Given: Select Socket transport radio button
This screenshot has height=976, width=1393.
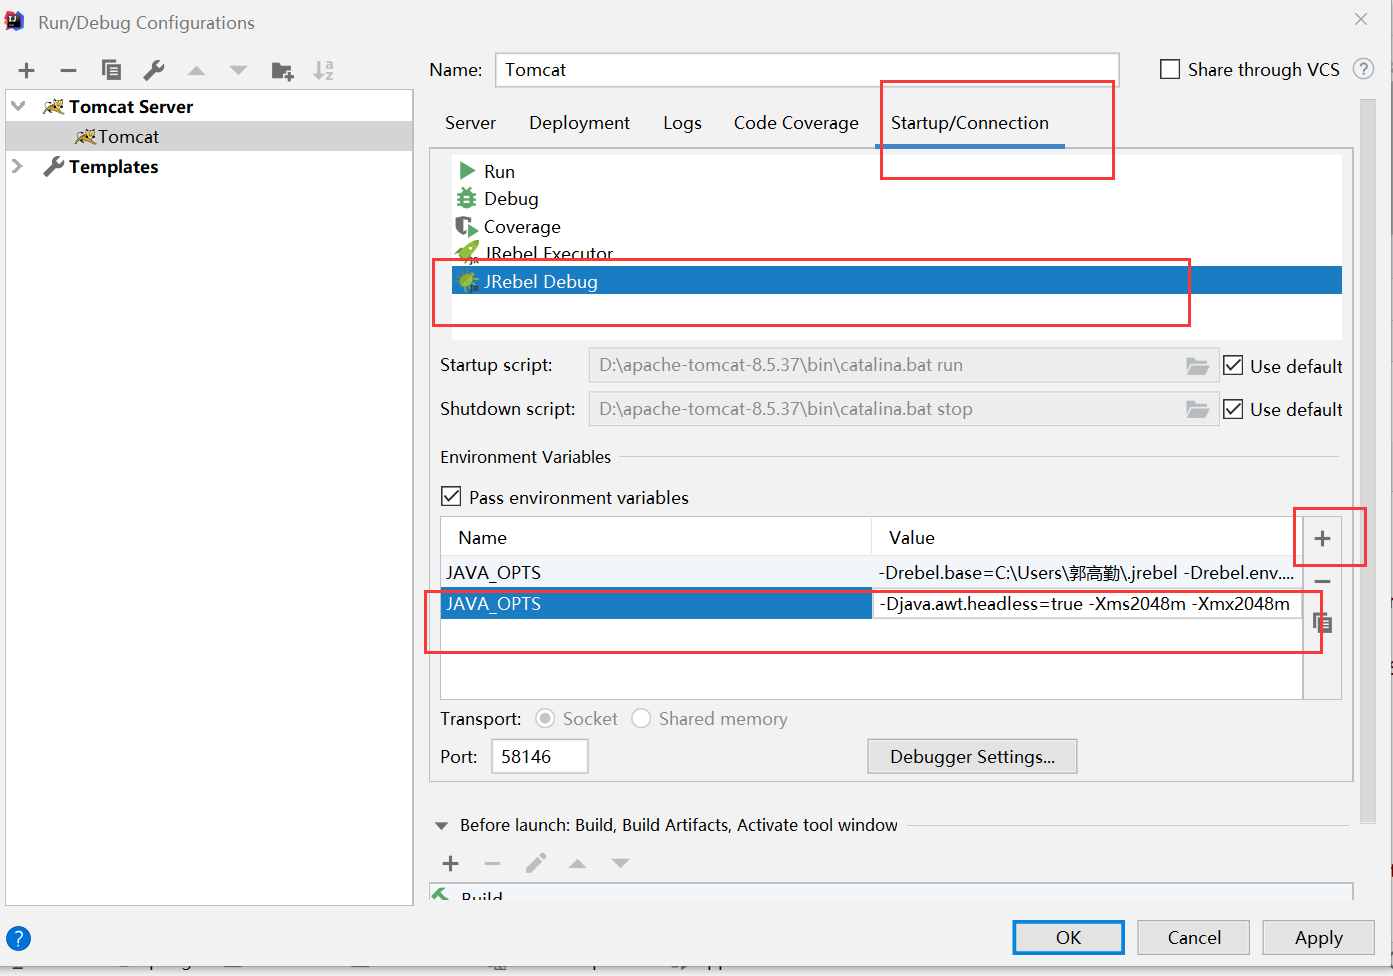Looking at the screenshot, I should point(545,719).
